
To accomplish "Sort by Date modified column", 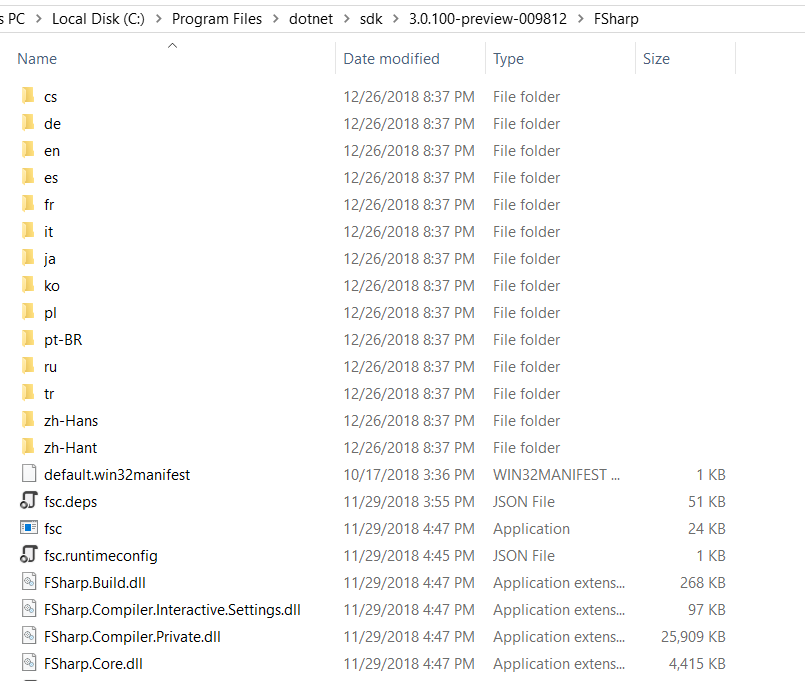I will pyautogui.click(x=391, y=59).
